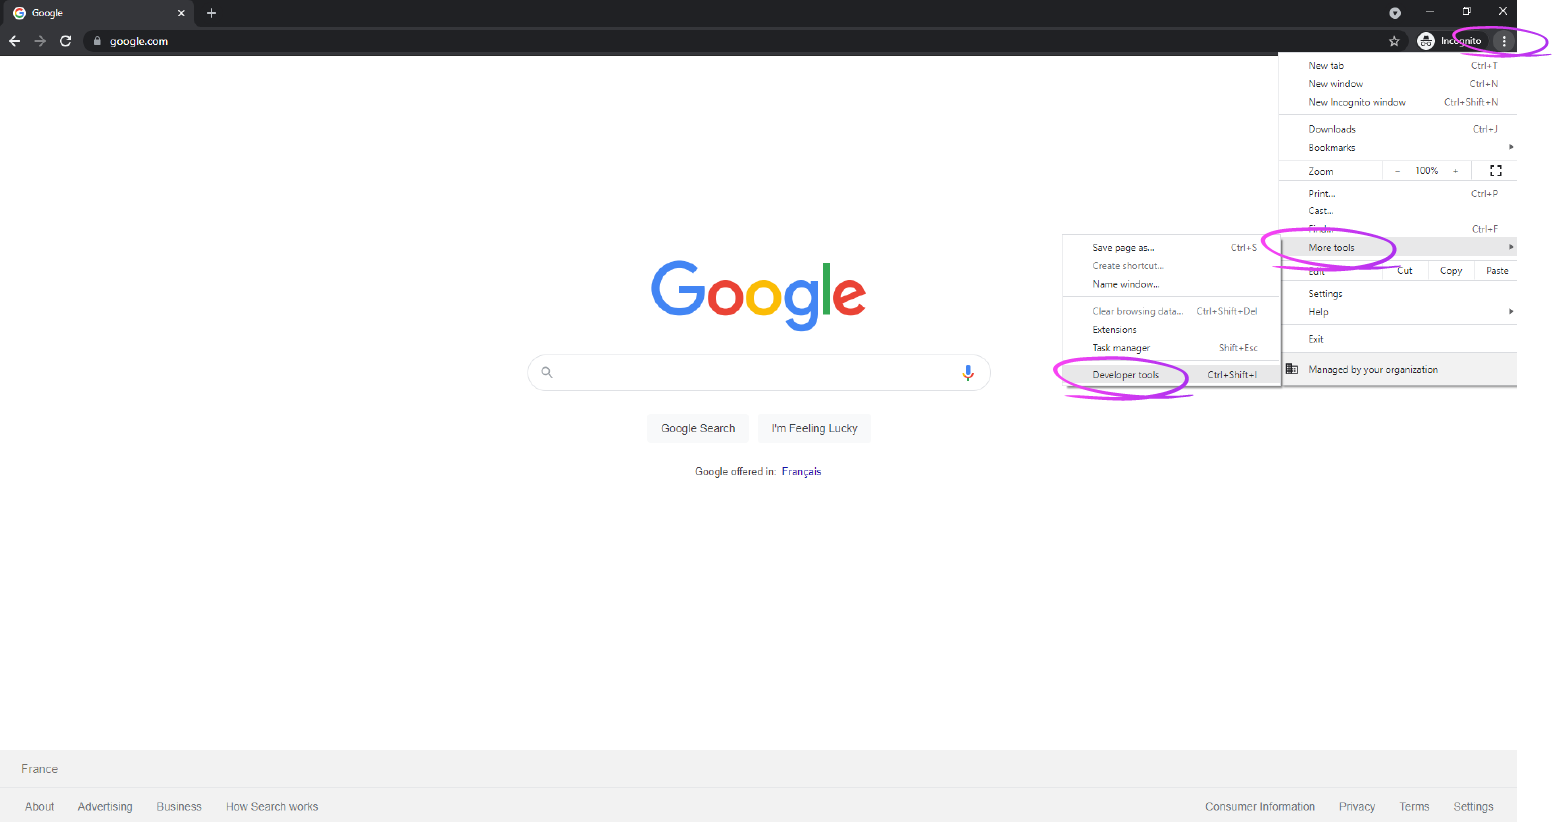Open Task manager from submenu

[x=1172, y=348]
